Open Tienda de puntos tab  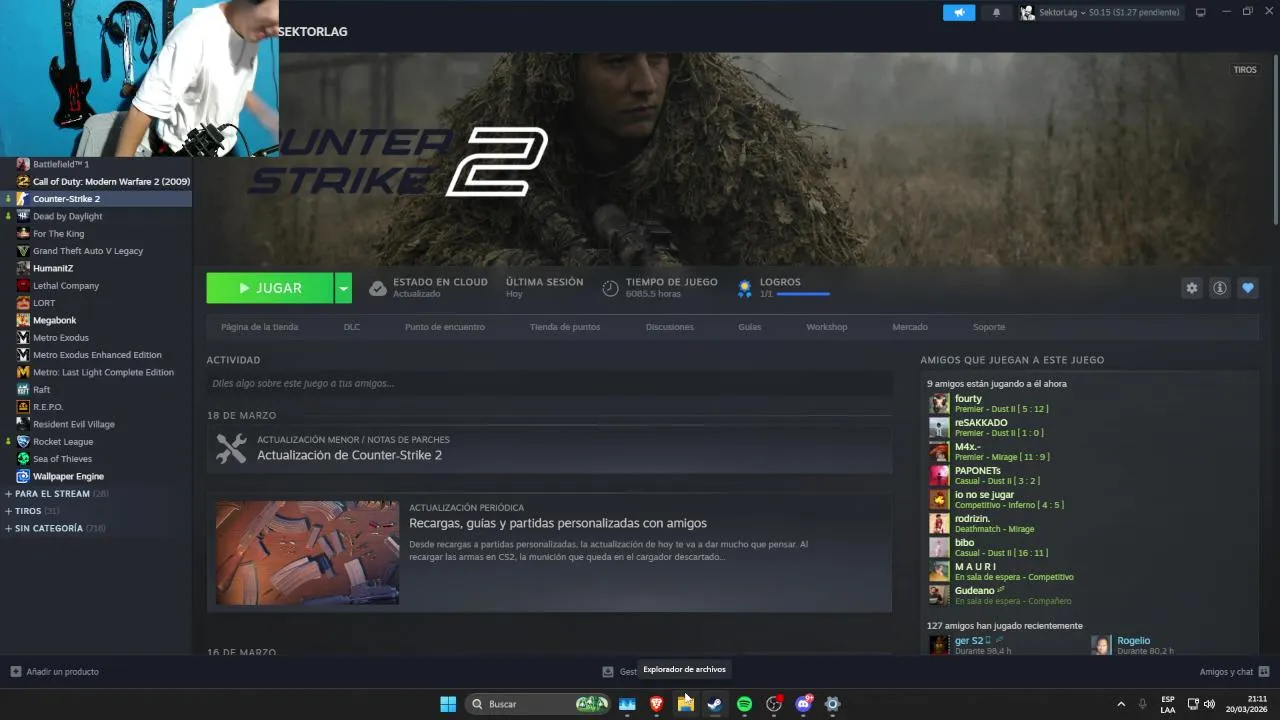point(565,327)
